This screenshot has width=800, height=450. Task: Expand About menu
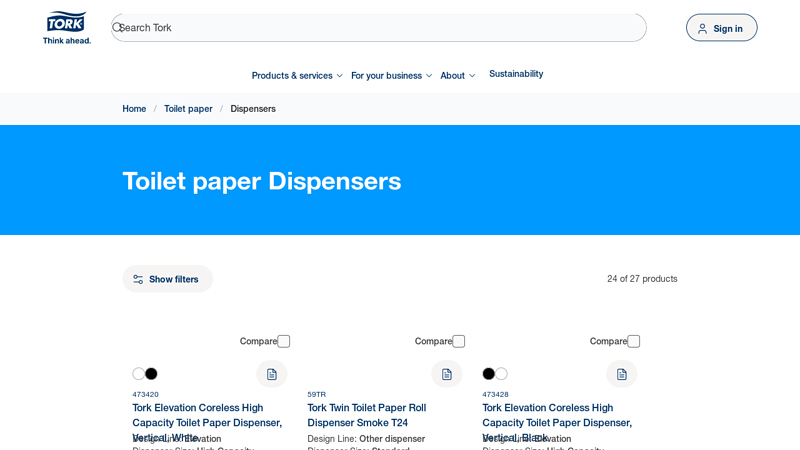(458, 76)
